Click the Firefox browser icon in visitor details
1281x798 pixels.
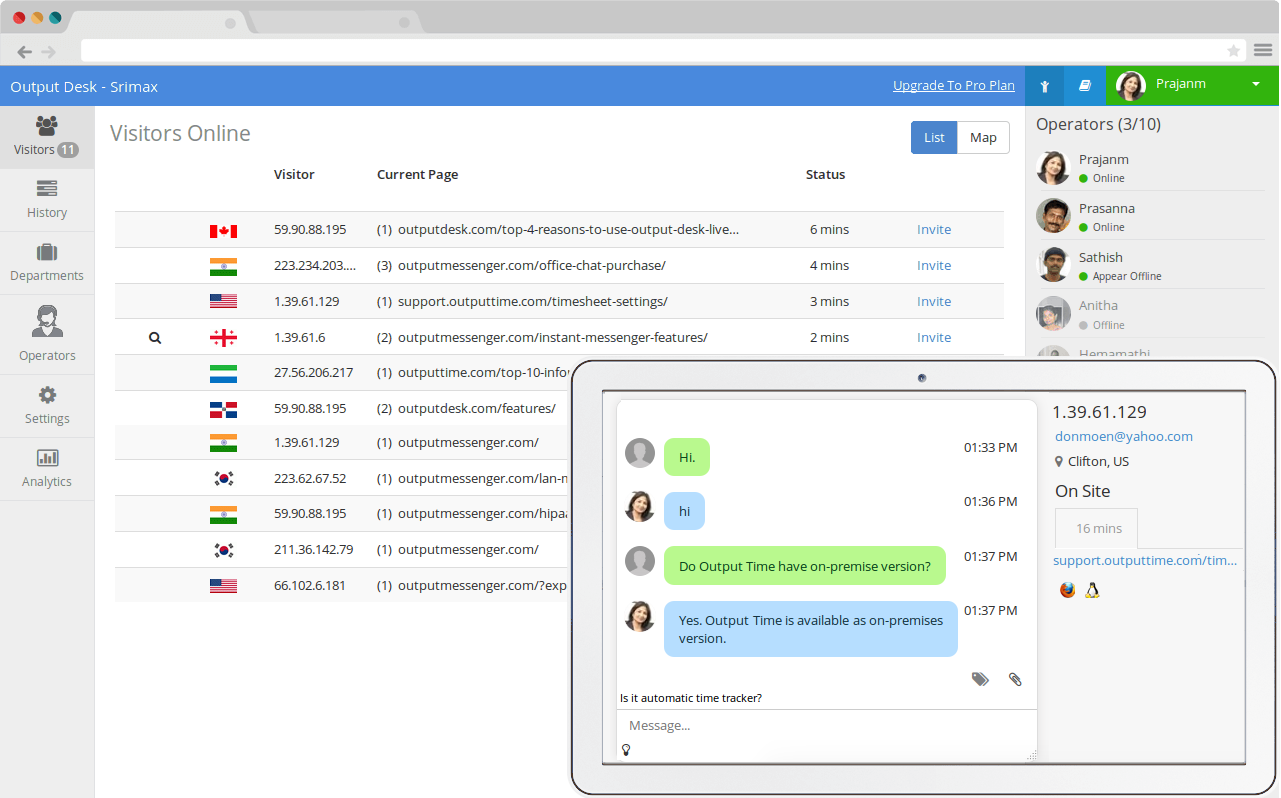[1067, 590]
